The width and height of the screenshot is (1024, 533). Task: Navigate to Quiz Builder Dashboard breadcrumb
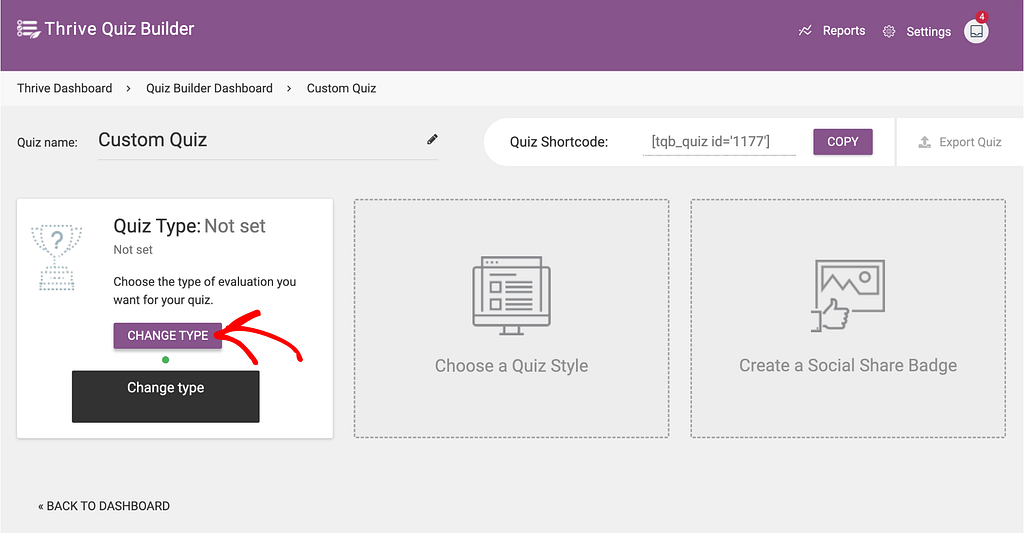point(209,88)
